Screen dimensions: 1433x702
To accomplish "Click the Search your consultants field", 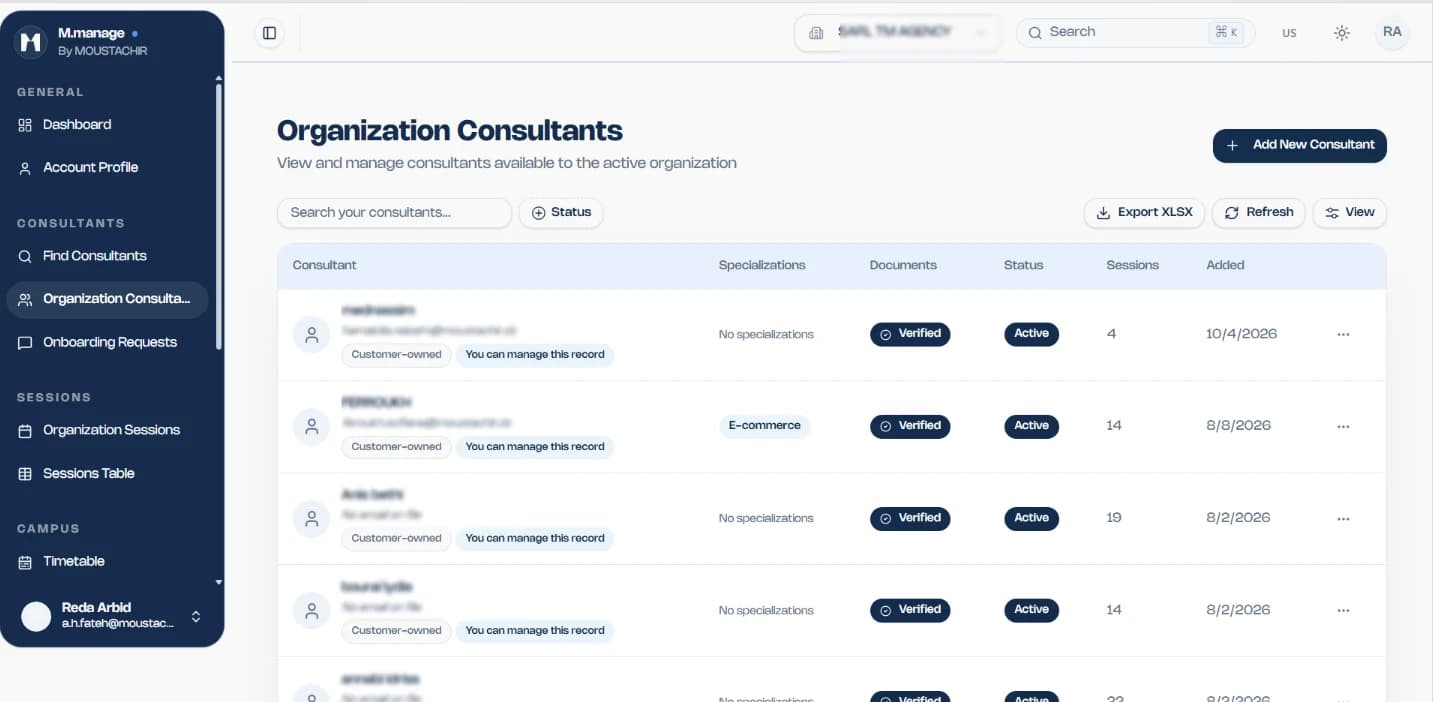I will pyautogui.click(x=394, y=213).
